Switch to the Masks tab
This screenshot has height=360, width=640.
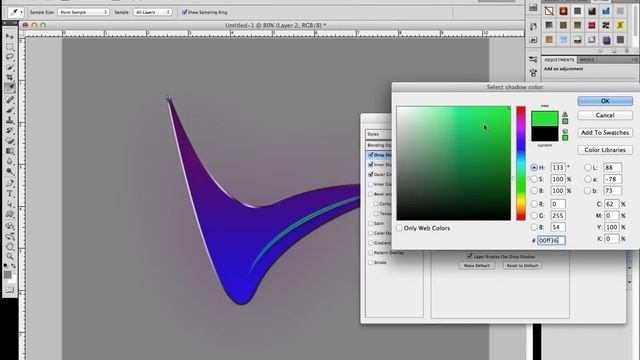click(587, 60)
